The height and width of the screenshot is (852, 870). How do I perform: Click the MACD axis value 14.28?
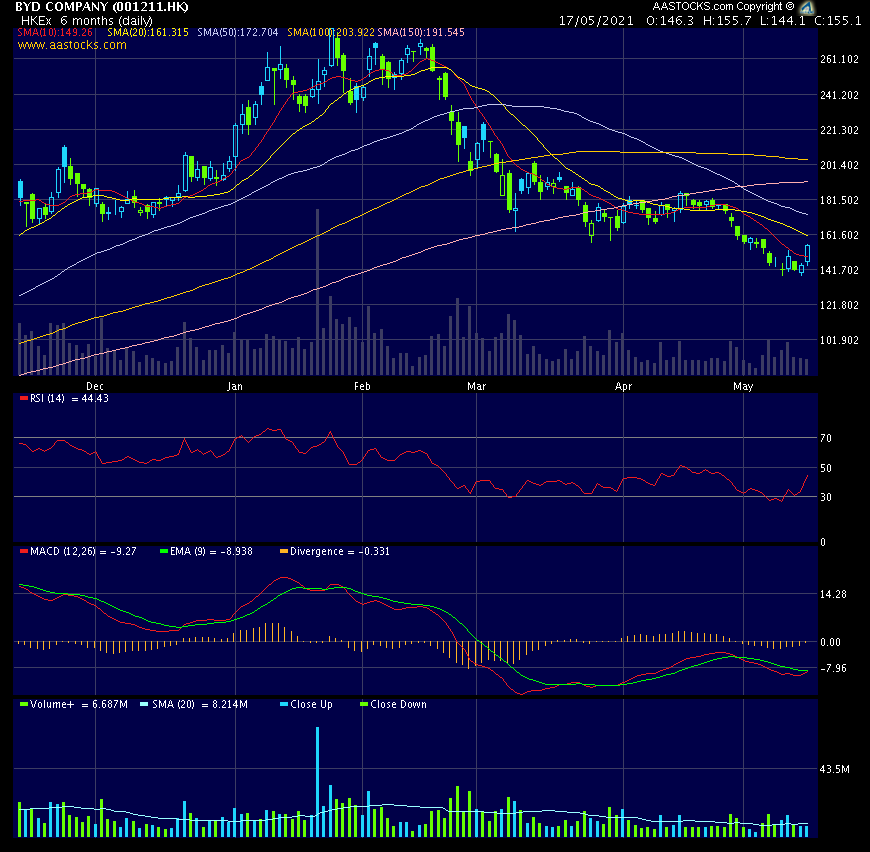click(833, 595)
